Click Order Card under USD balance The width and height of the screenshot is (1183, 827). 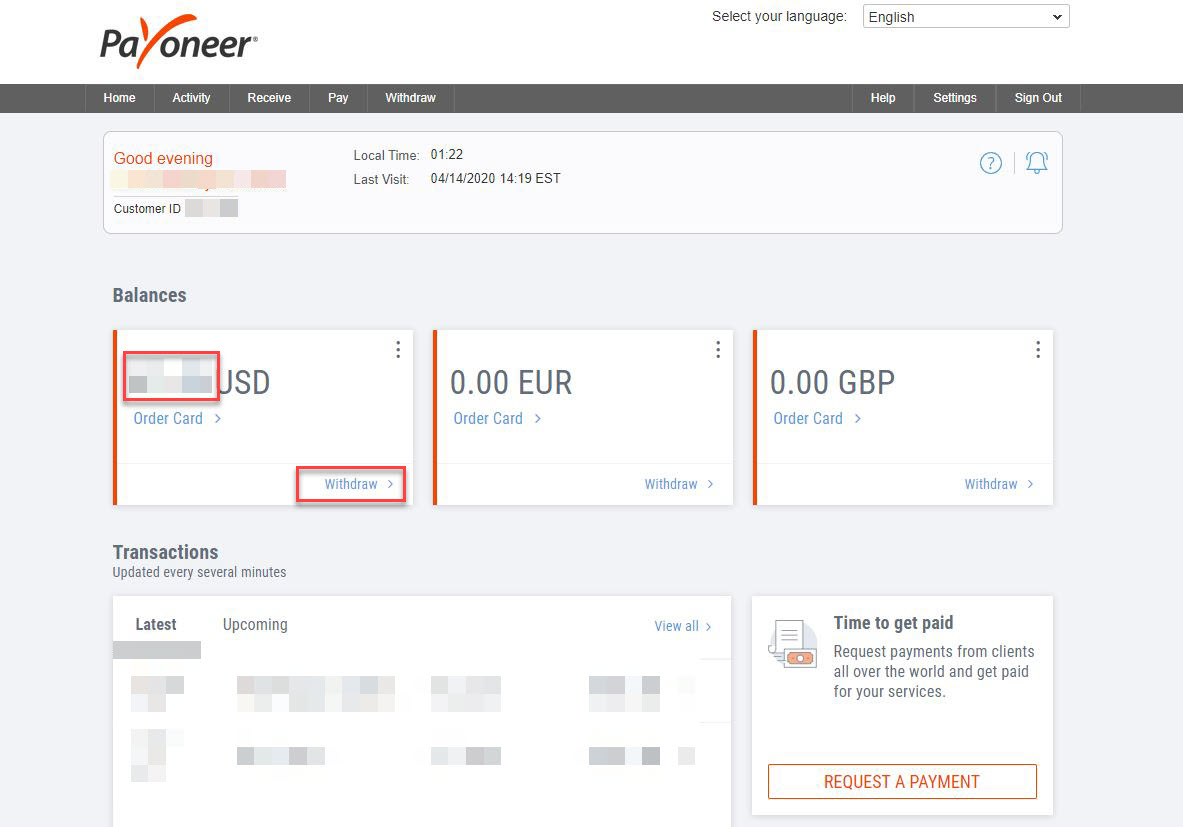pyautogui.click(x=177, y=419)
